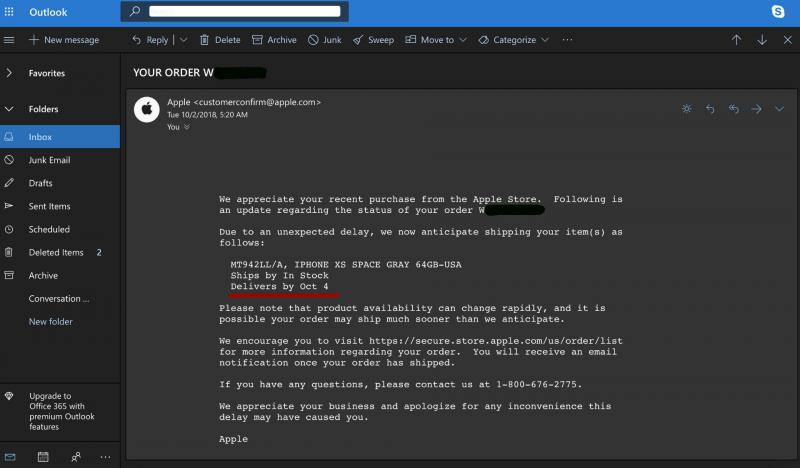
Task: Click the New message button
Action: pos(64,40)
